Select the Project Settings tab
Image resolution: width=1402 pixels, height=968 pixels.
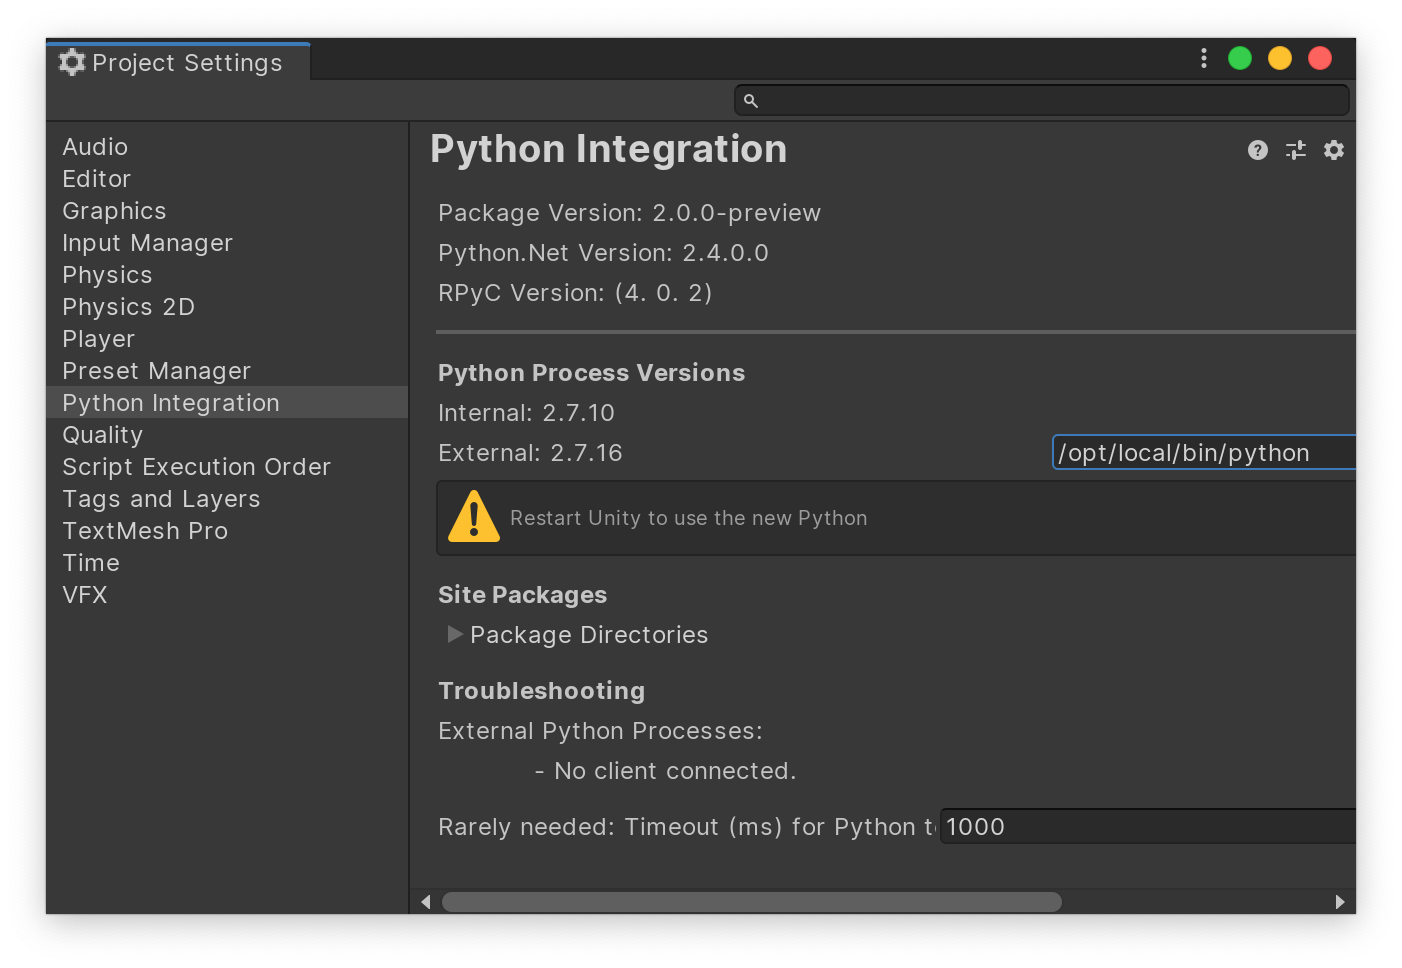(x=178, y=62)
